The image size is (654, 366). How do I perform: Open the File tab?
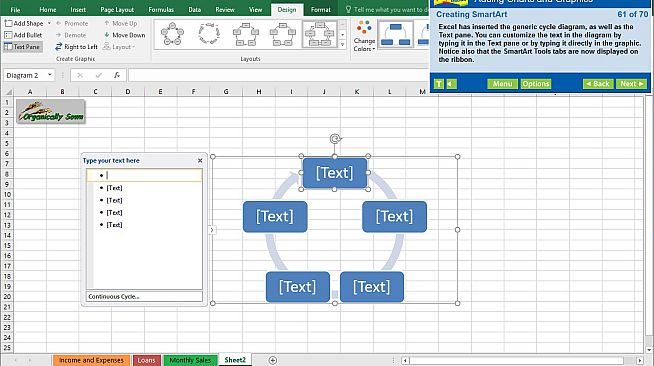coord(15,10)
